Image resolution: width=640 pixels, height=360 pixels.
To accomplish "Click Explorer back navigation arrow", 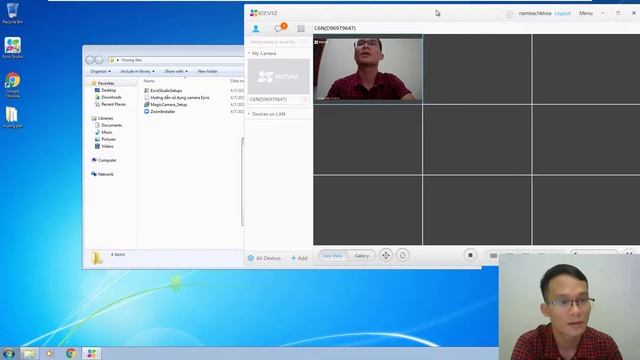I will coord(90,60).
